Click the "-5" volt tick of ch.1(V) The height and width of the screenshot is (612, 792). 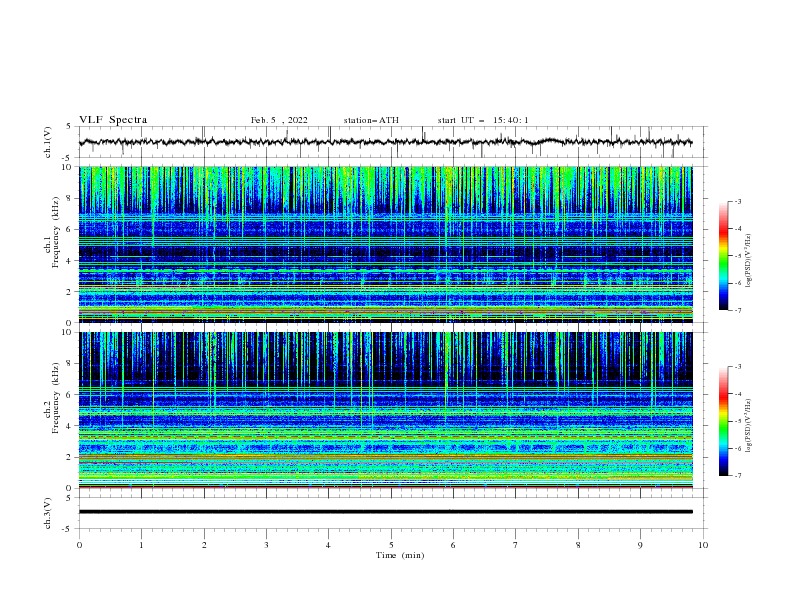click(x=68, y=158)
